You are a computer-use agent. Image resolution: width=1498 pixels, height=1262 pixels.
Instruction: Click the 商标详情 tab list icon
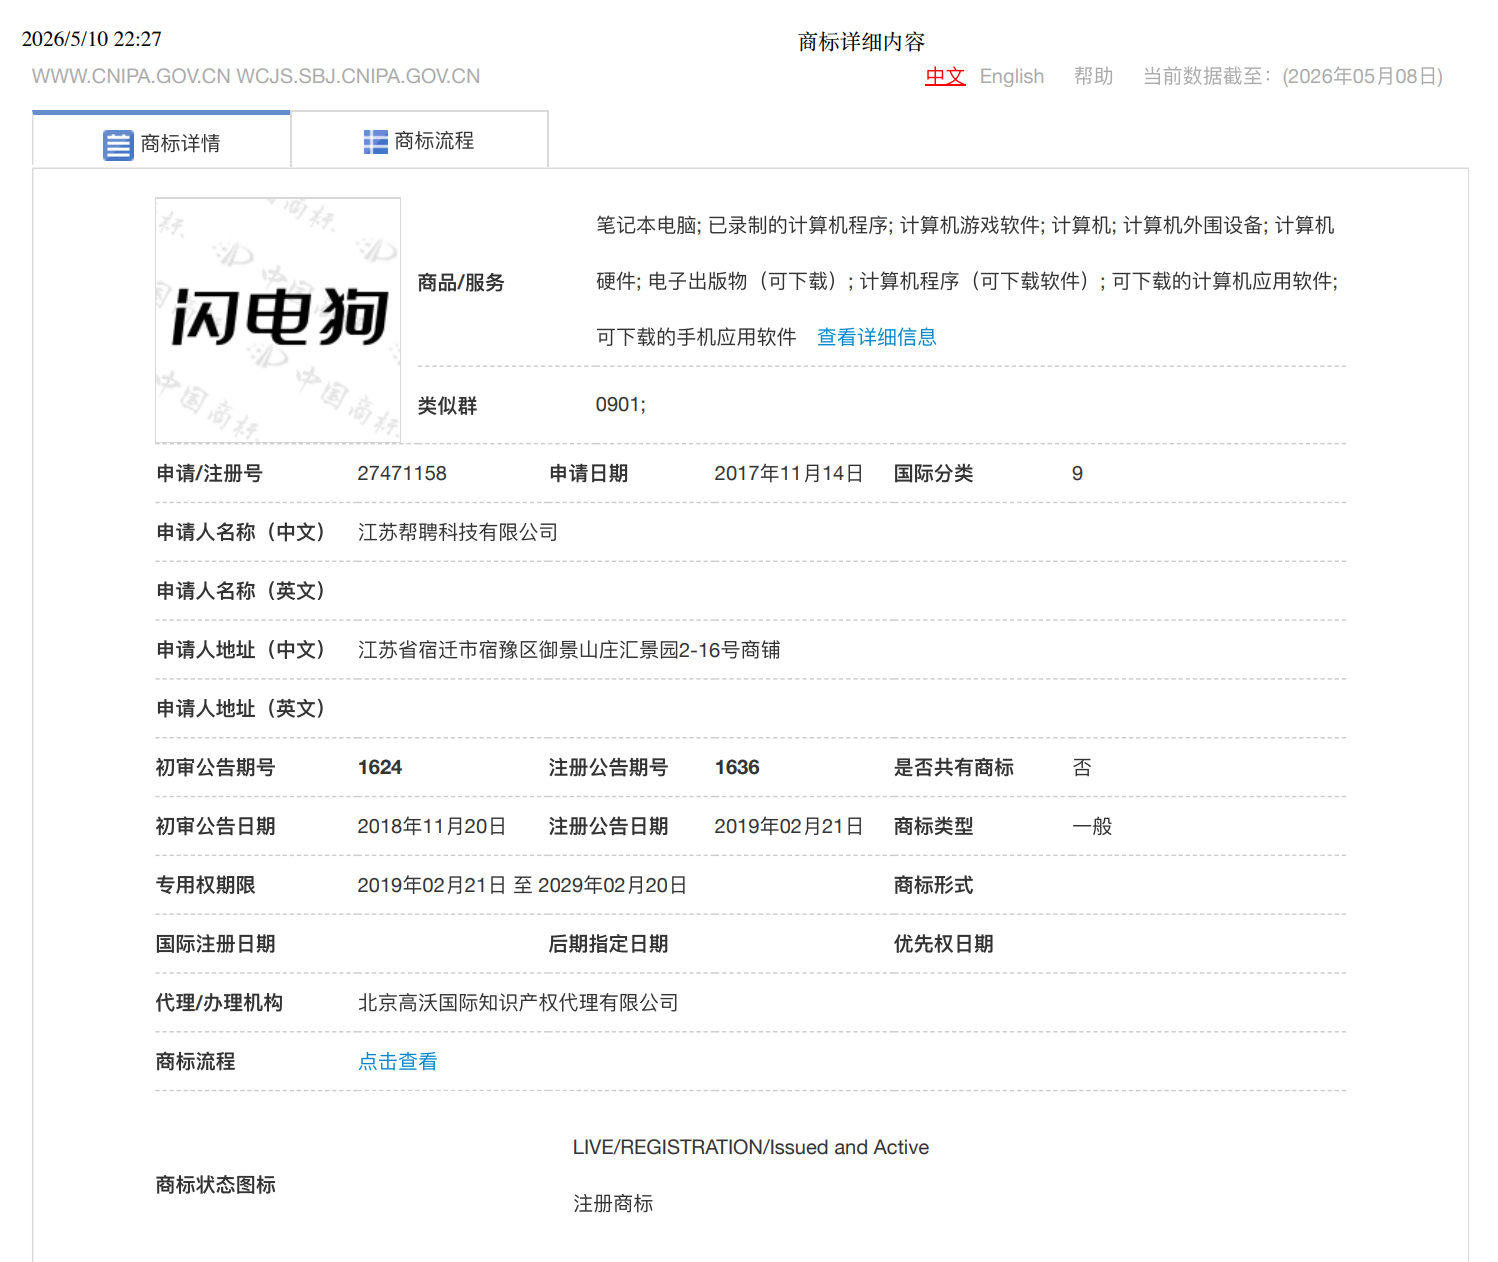tap(118, 145)
